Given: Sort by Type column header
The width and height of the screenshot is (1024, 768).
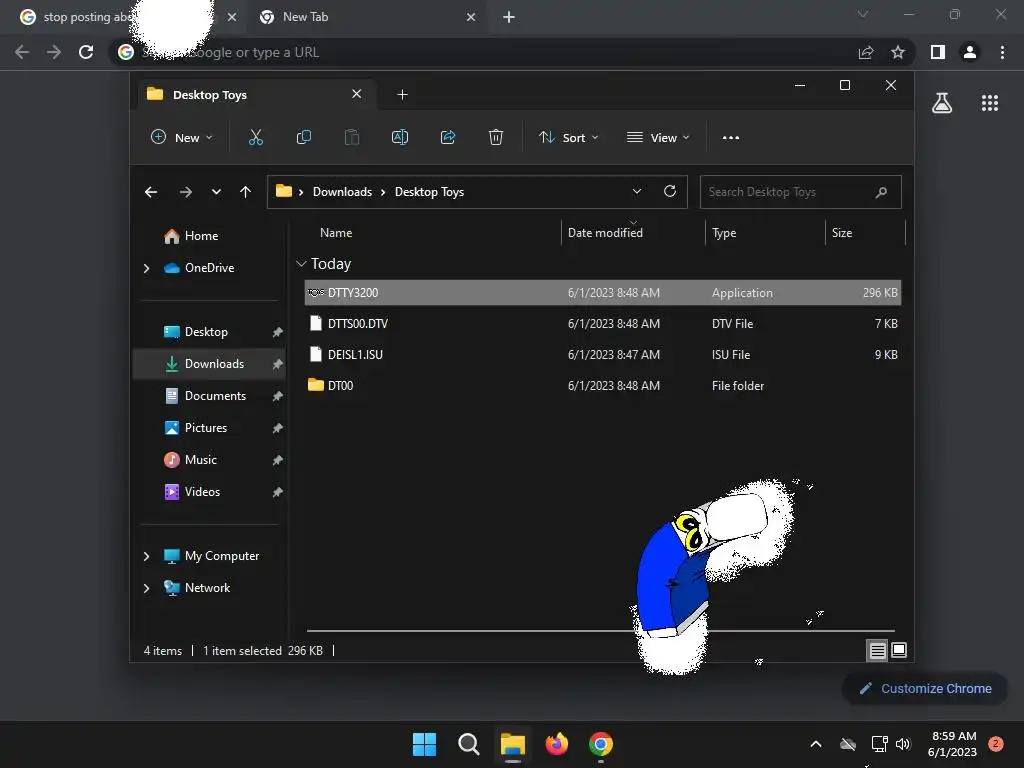Looking at the screenshot, I should (x=724, y=232).
